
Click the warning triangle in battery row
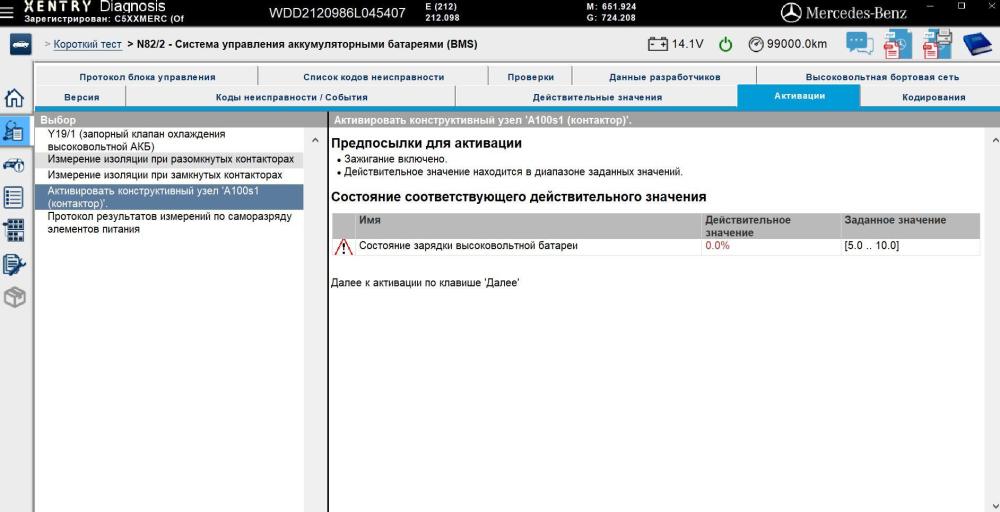tap(343, 247)
